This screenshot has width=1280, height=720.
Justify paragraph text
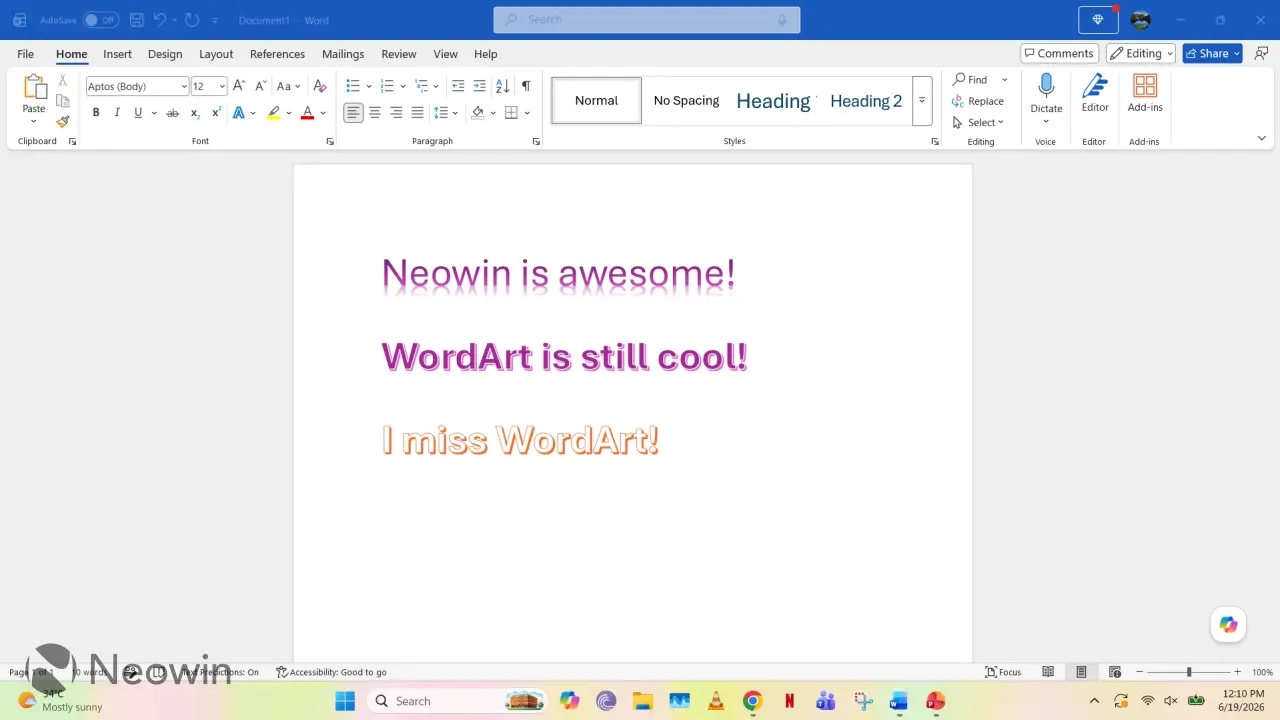(x=417, y=113)
